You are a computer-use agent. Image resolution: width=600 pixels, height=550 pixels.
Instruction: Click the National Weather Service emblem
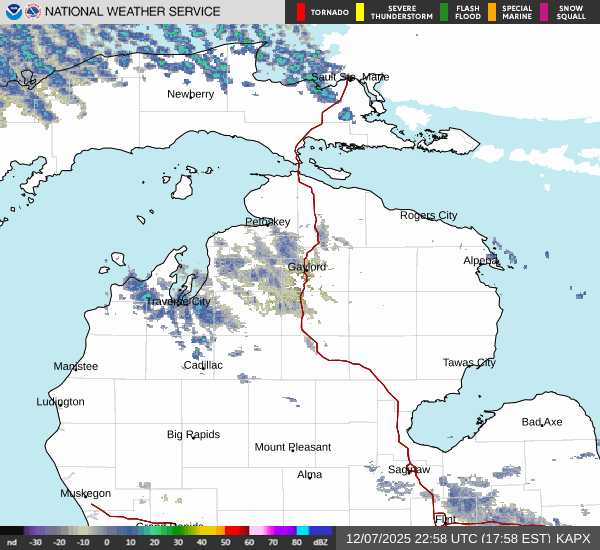(x=35, y=12)
